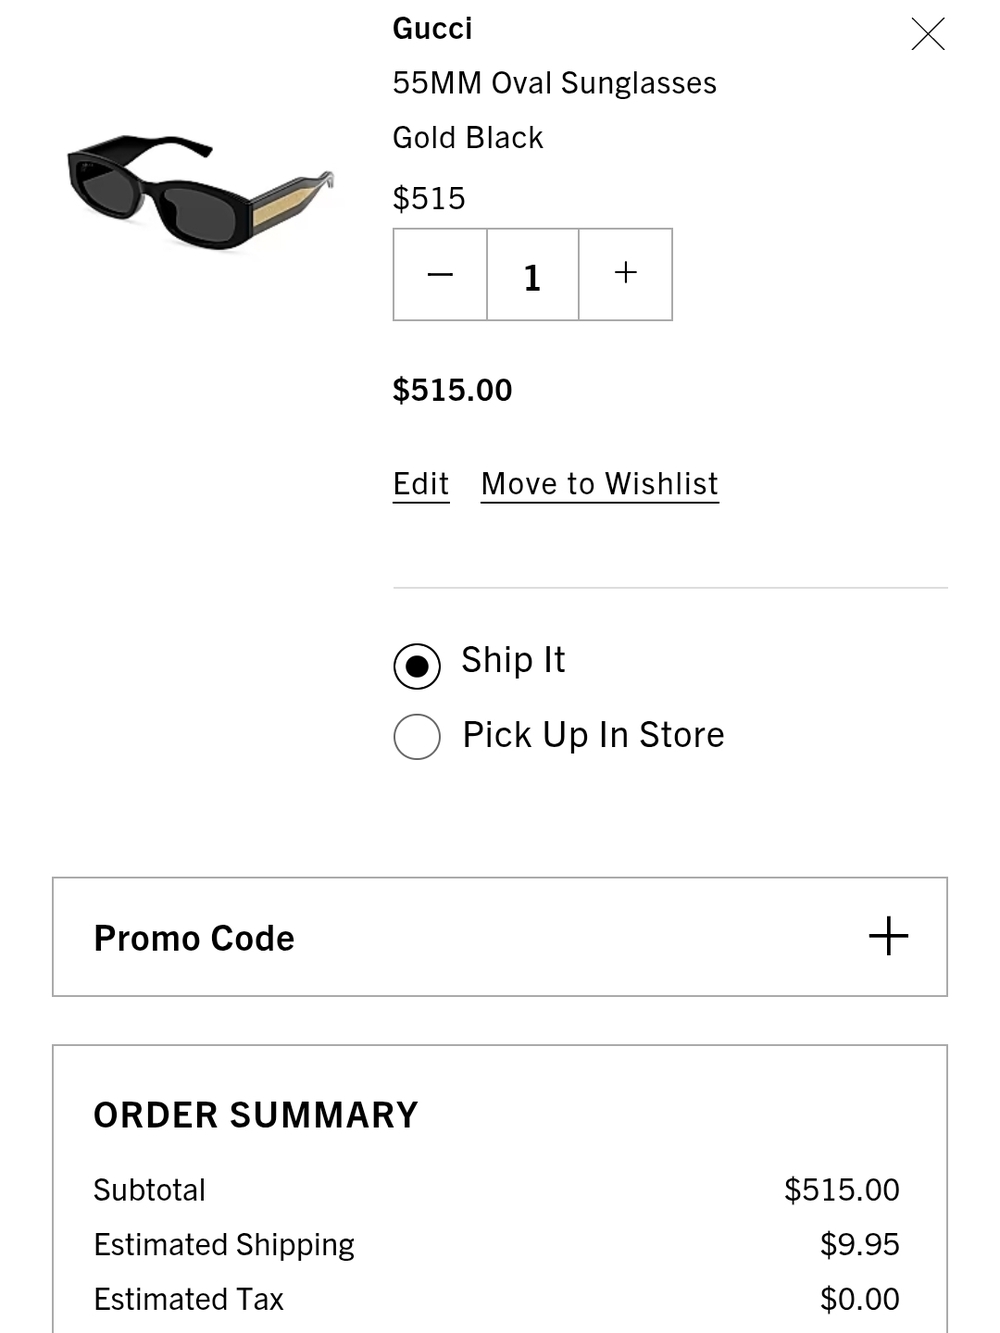This screenshot has height=1333, width=1000.
Task: Click Move to Wishlist
Action: [x=599, y=483]
